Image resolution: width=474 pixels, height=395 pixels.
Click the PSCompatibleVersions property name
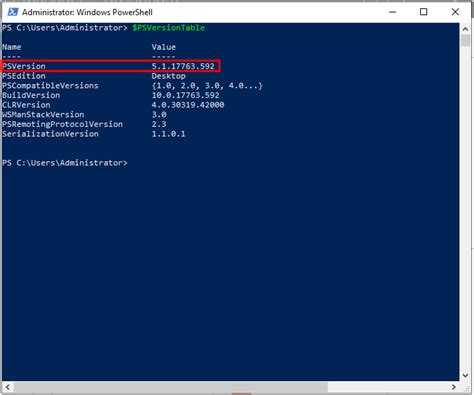coord(50,86)
